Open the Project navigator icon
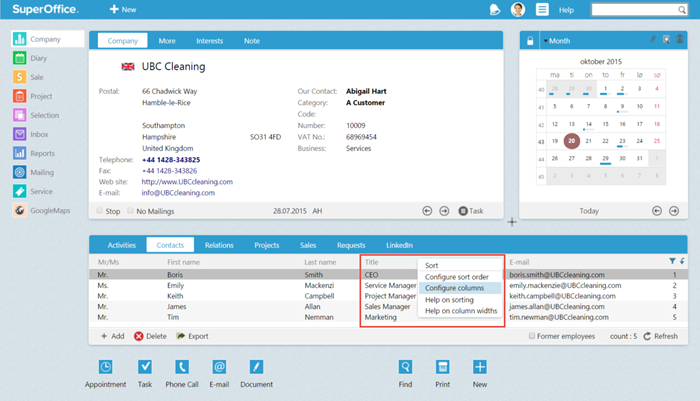 point(20,96)
